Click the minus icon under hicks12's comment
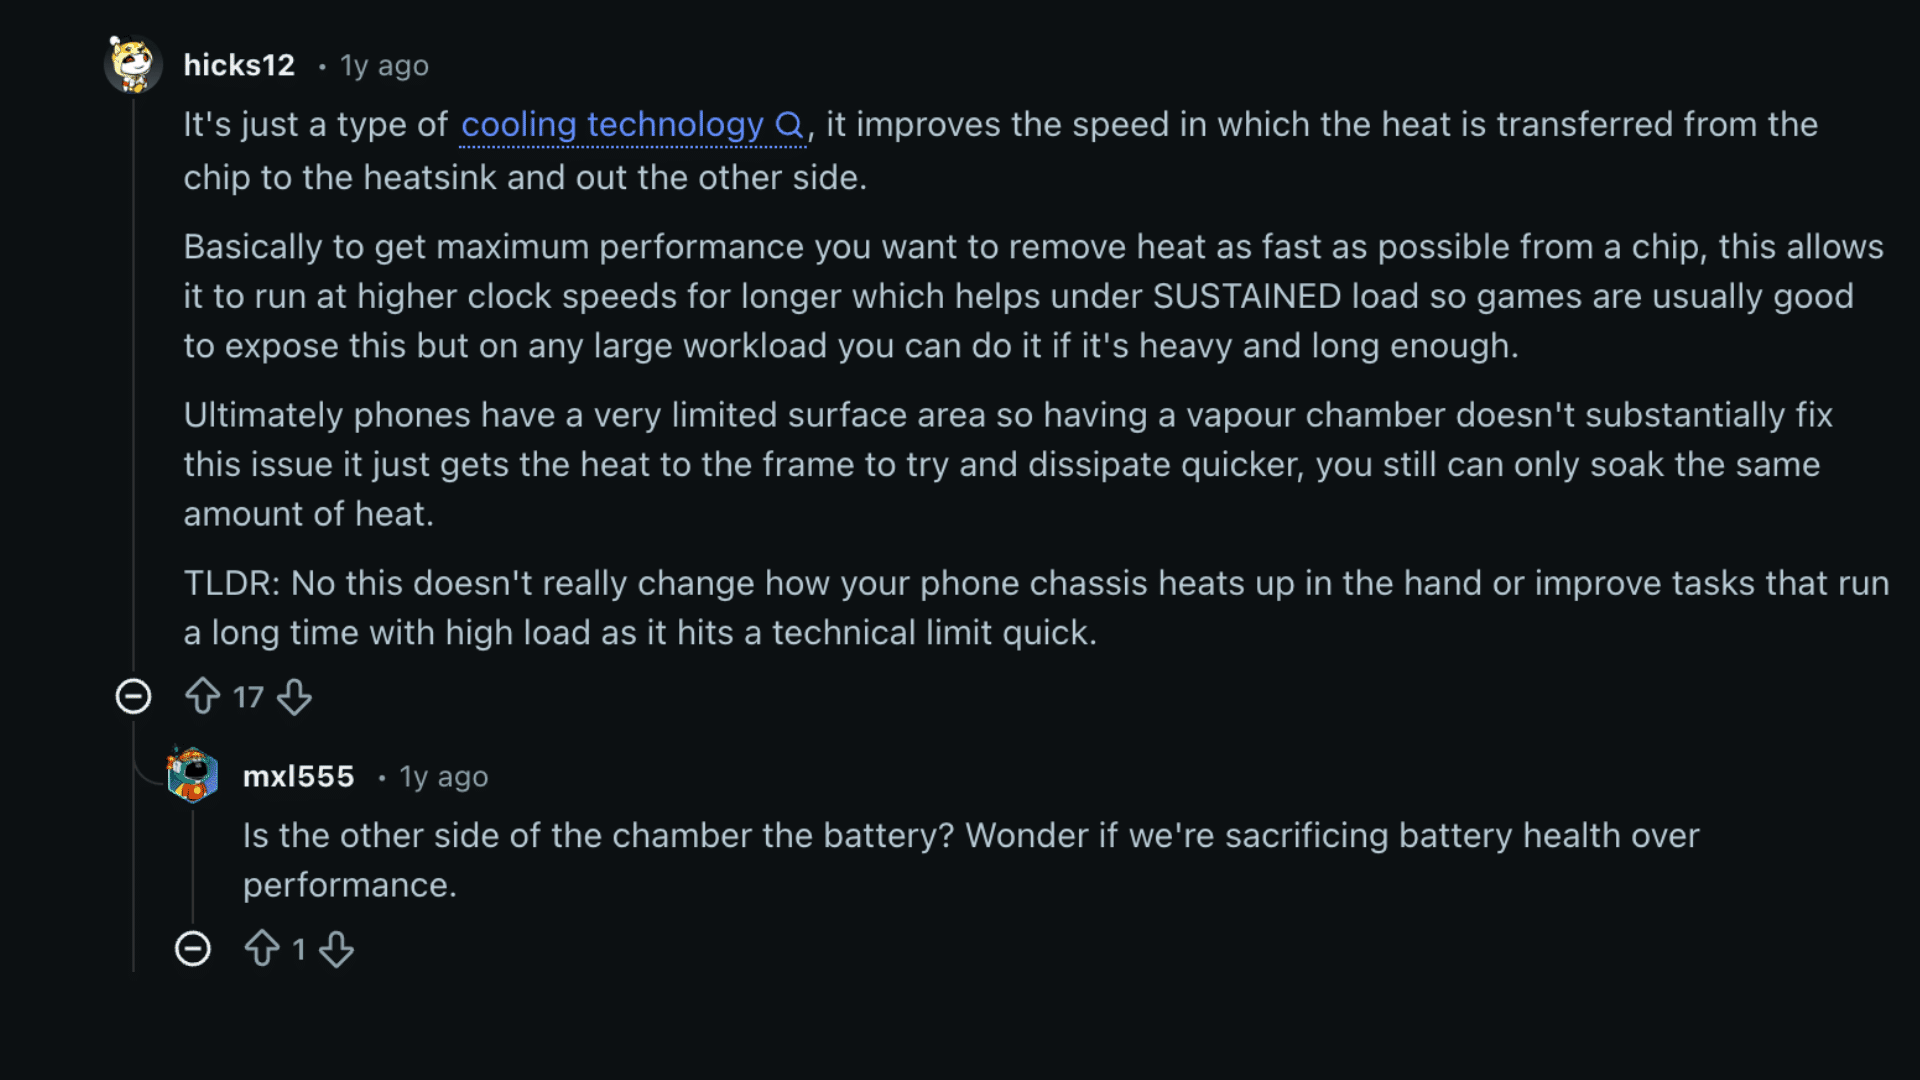The width and height of the screenshot is (1920, 1080). 134,697
